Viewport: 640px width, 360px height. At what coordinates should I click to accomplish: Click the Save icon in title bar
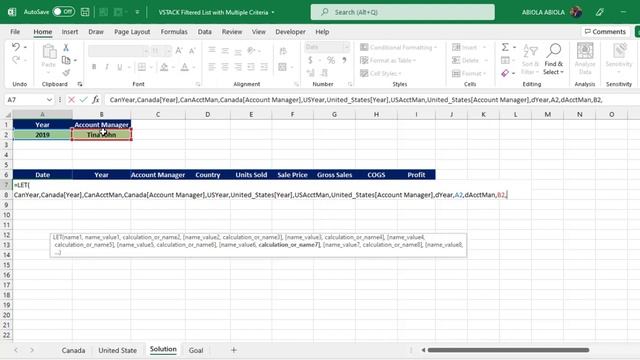85,12
